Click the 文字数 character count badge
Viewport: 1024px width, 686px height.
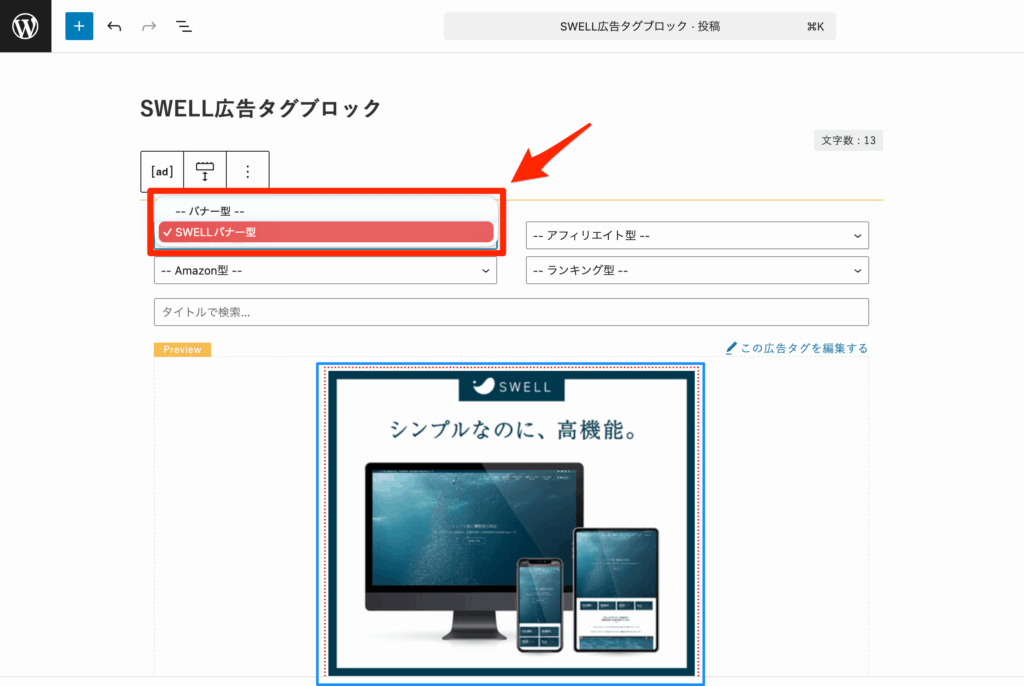pos(848,140)
